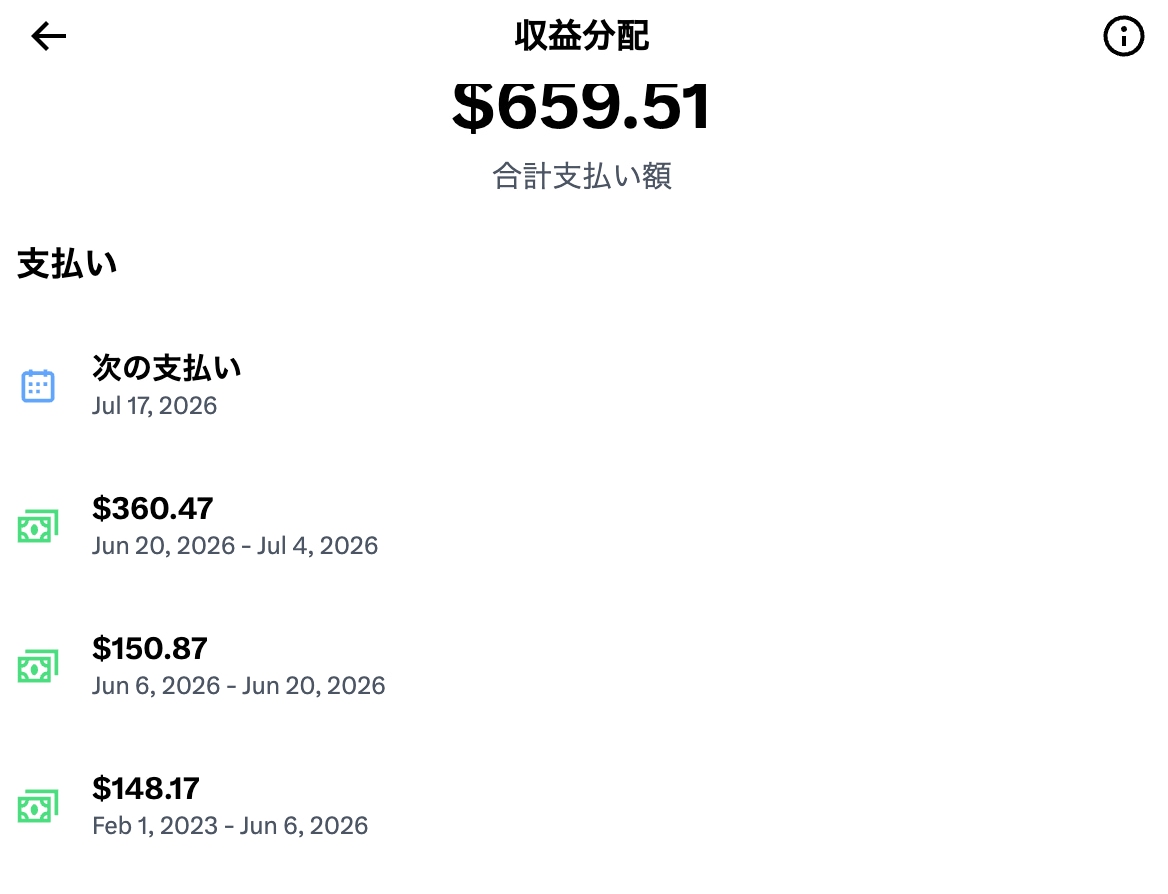Select the 収益分配 page title
The width and height of the screenshot is (1168, 894).
point(582,35)
